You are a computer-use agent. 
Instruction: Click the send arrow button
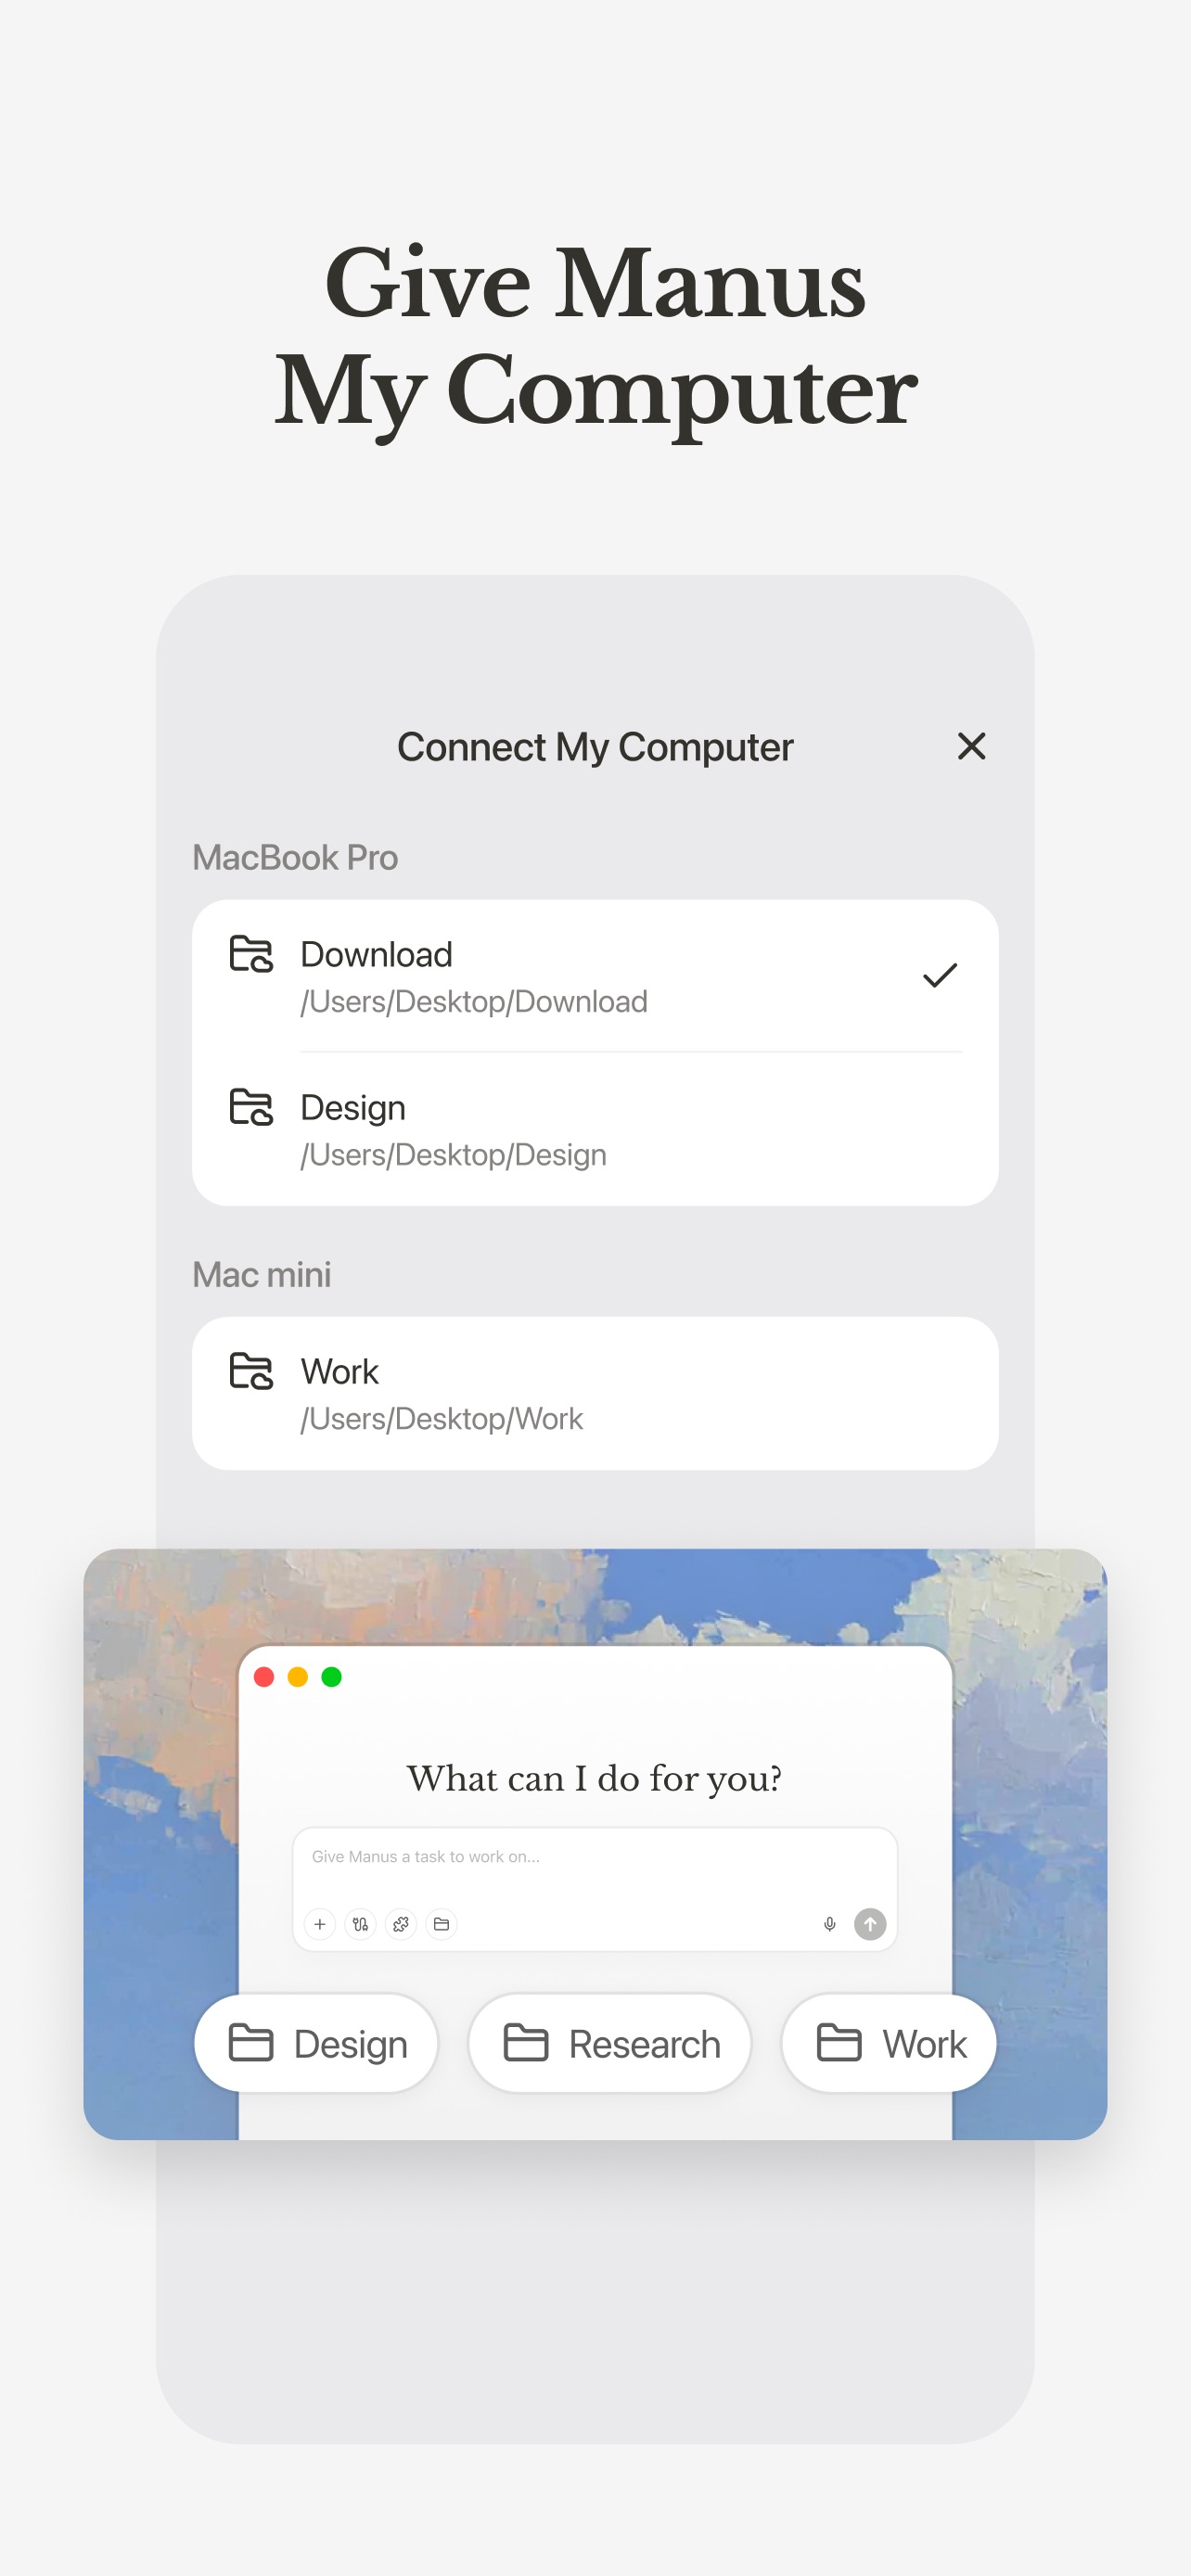[870, 1924]
